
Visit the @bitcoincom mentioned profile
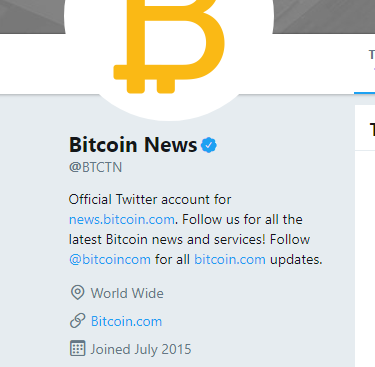point(110,259)
